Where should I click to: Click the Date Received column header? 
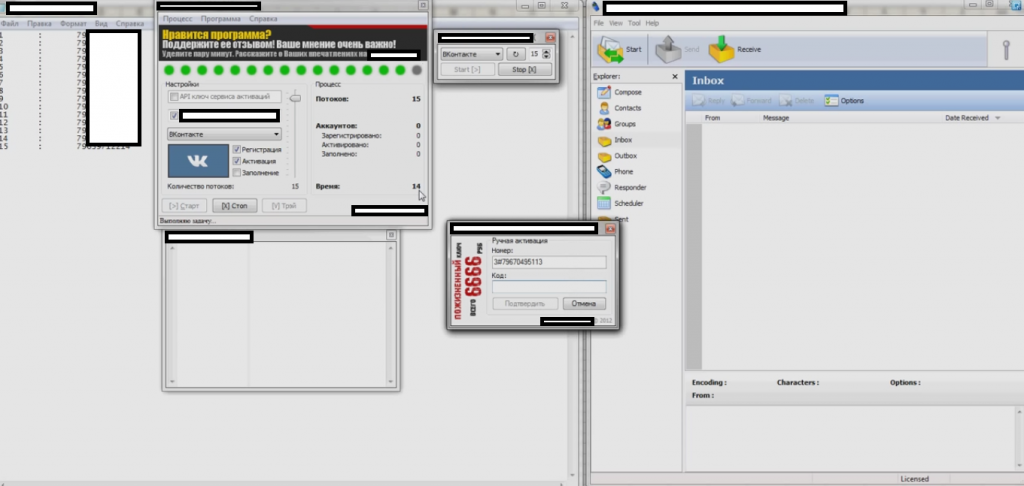967,118
